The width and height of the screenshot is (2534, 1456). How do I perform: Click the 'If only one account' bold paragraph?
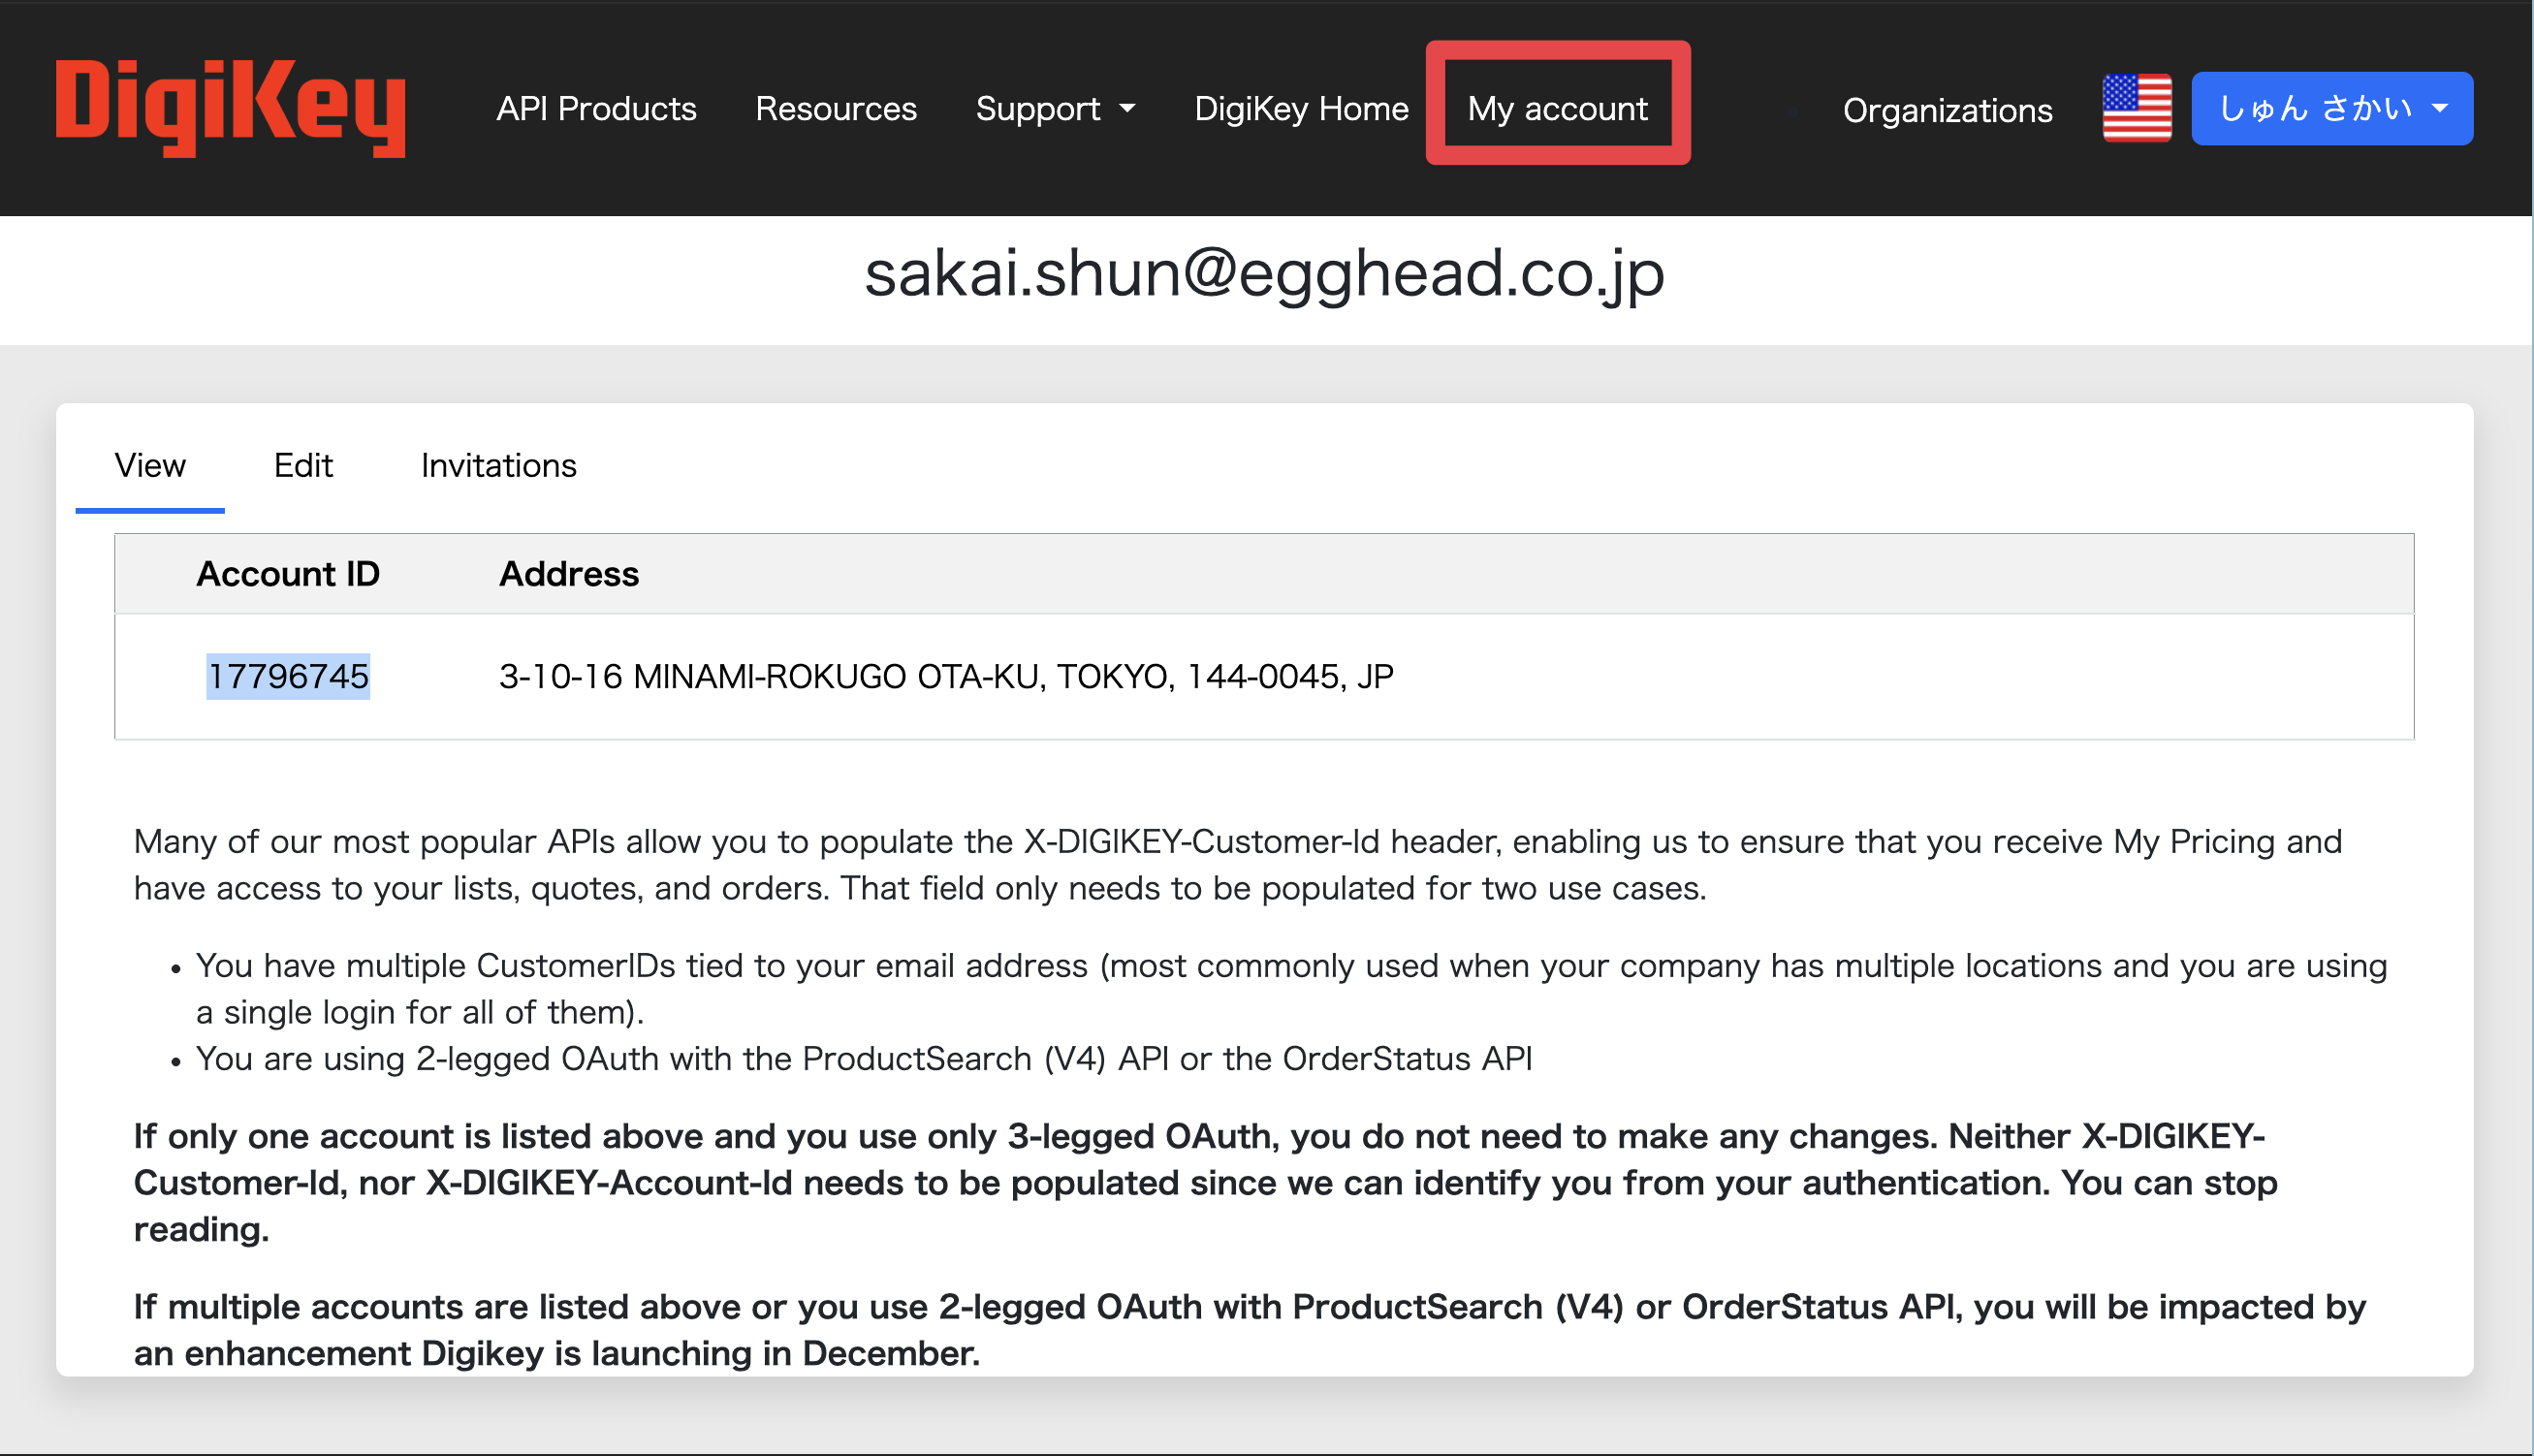(x=1205, y=1183)
